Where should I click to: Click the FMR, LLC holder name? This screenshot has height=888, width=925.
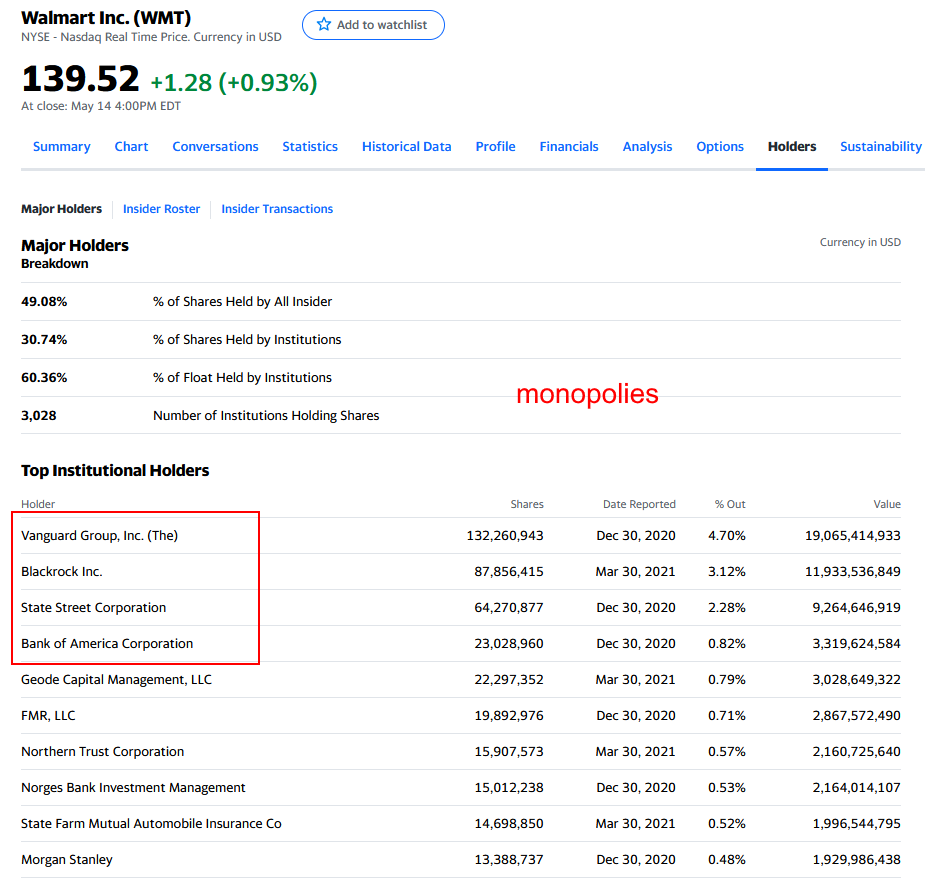point(48,716)
